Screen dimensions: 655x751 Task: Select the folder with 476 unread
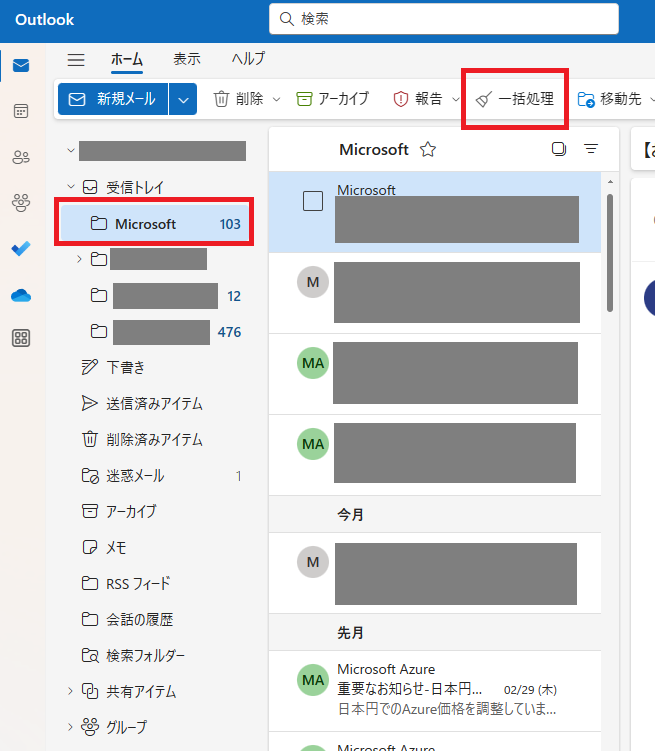[x=165, y=332]
